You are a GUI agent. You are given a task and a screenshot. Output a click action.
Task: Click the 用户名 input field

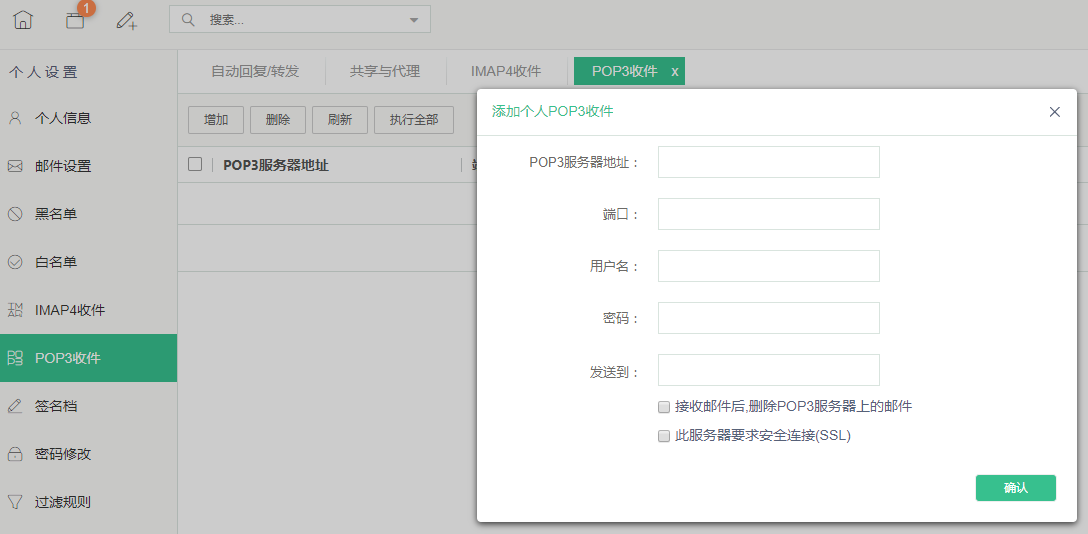tap(769, 266)
